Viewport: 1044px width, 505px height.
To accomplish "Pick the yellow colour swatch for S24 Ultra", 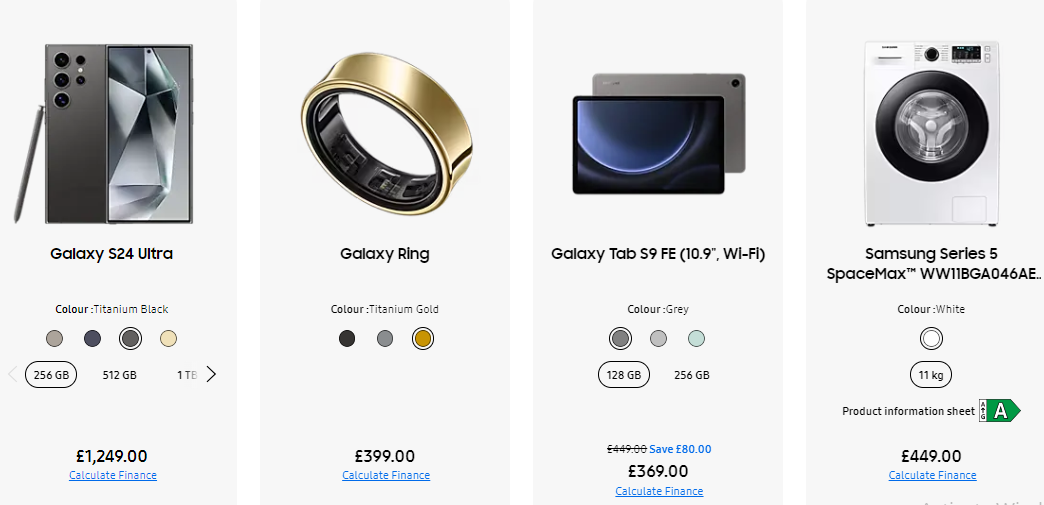I will click(168, 339).
